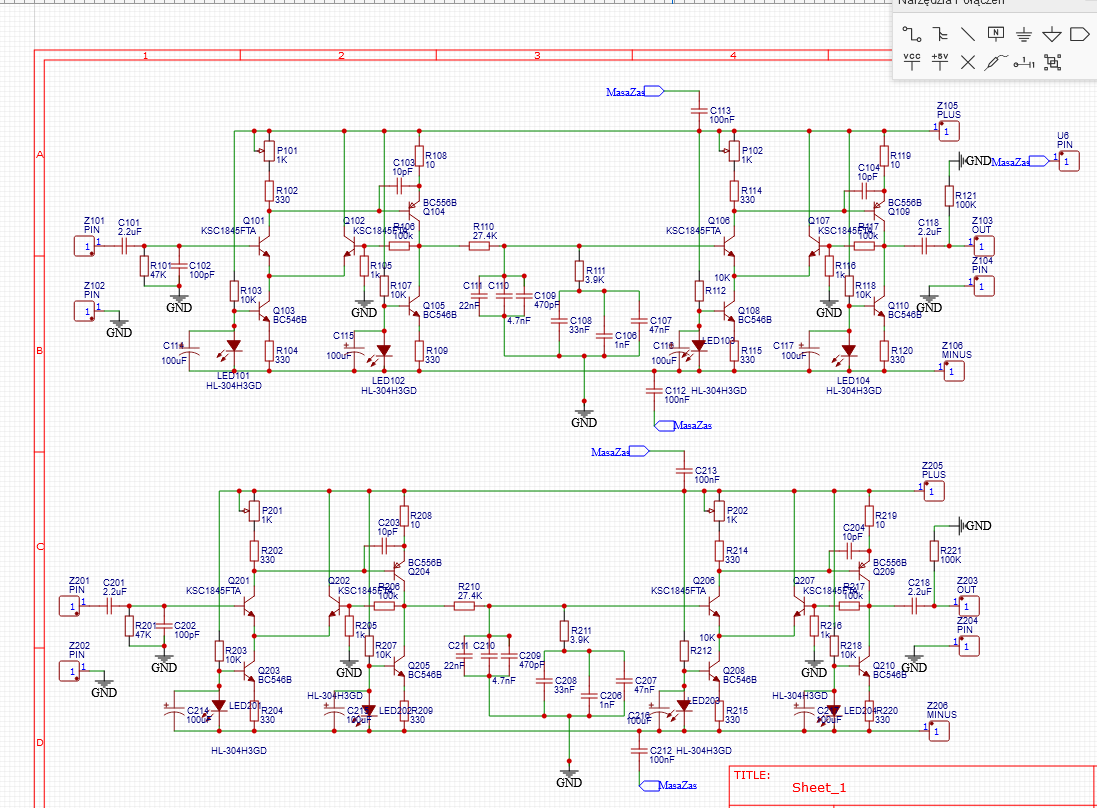
Task: Select the Z201 PIN connector
Action: pyautogui.click(x=72, y=606)
